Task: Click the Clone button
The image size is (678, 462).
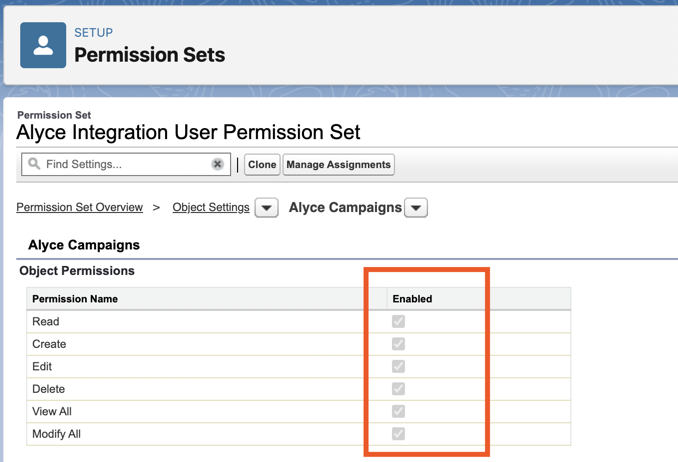Action: 262,164
